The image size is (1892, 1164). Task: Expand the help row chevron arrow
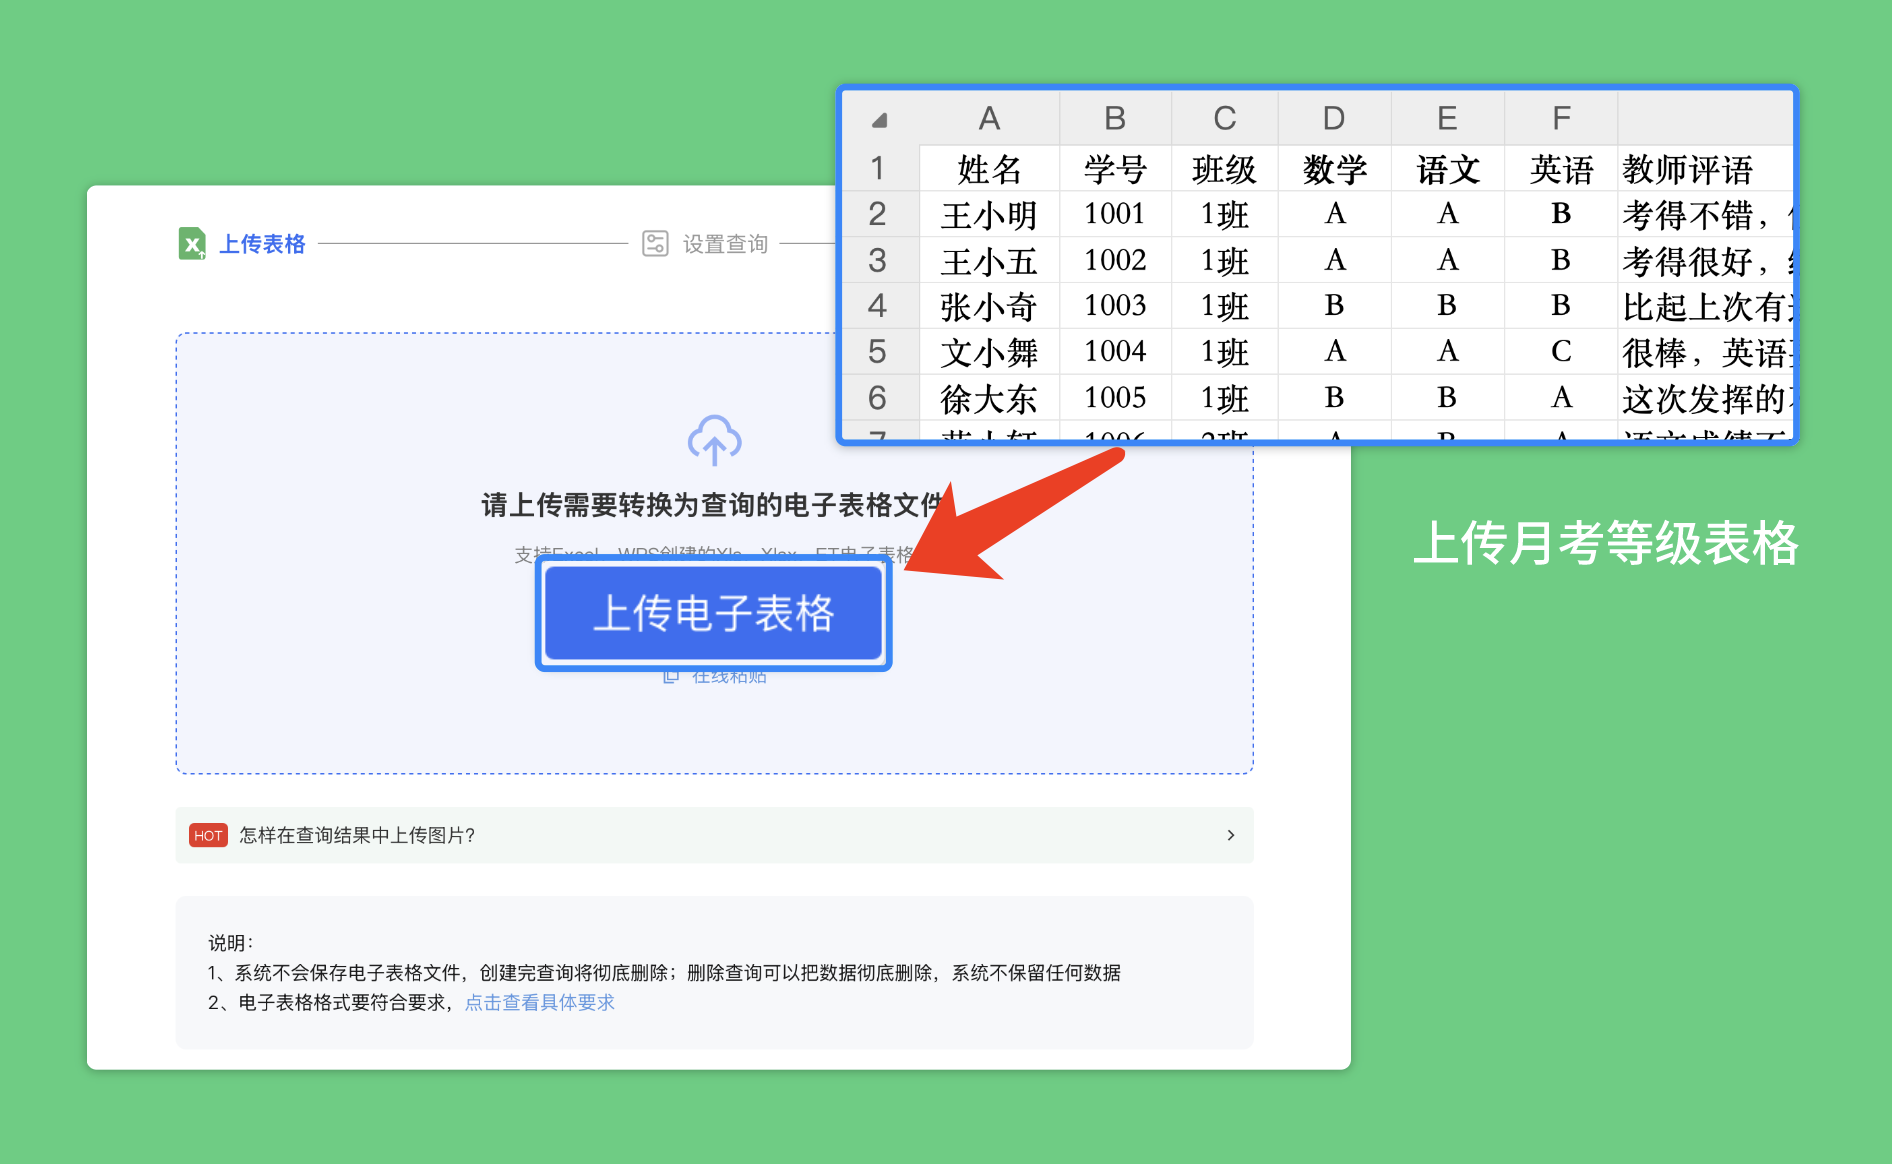tap(1231, 835)
